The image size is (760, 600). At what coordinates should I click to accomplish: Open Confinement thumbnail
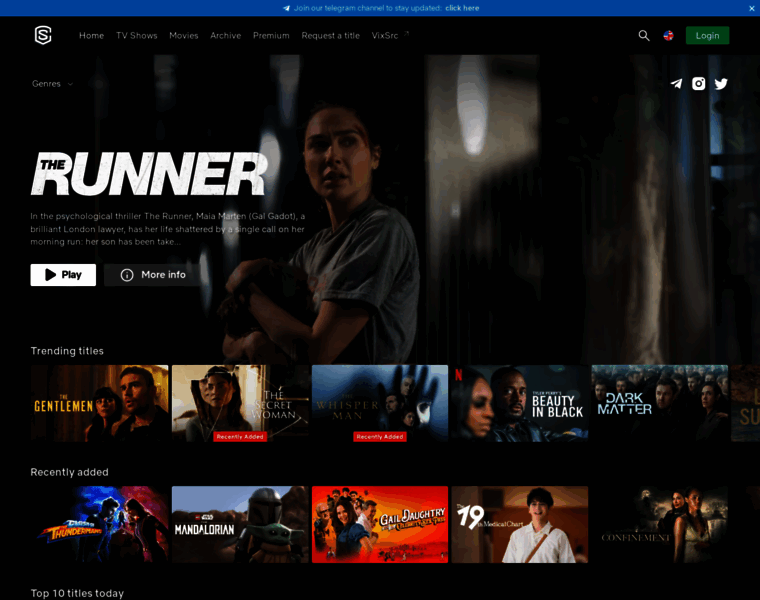pos(660,524)
